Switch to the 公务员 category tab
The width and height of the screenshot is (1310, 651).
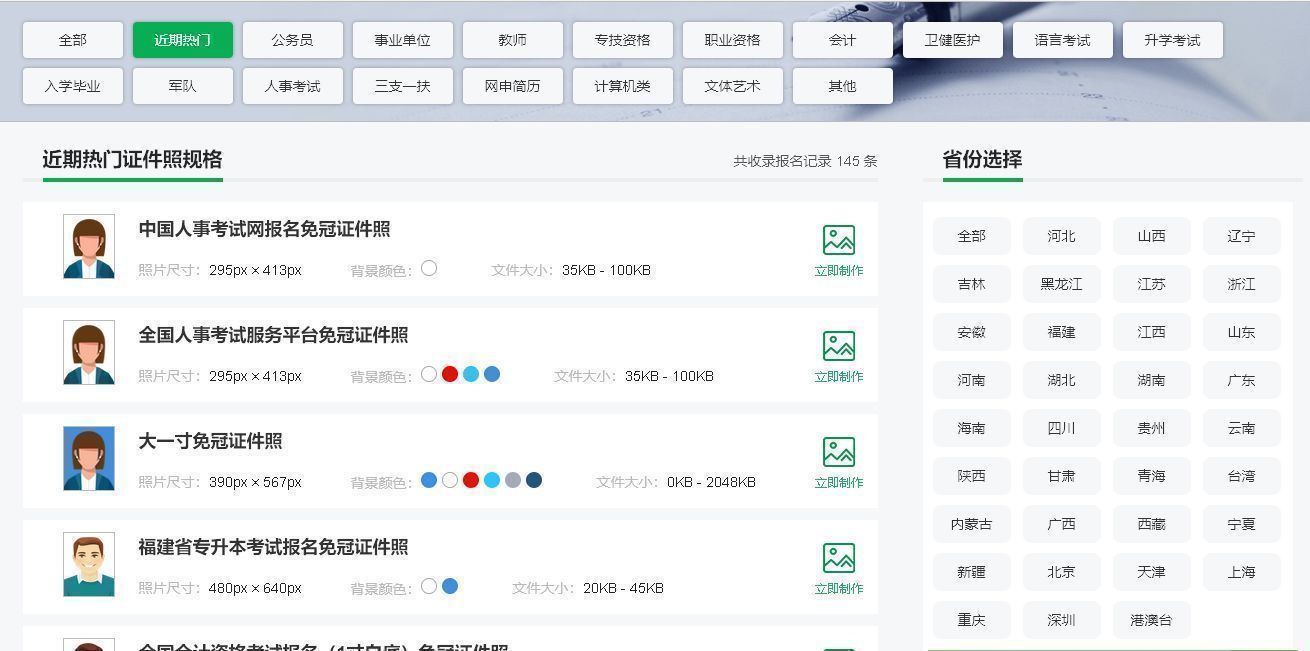(x=292, y=40)
